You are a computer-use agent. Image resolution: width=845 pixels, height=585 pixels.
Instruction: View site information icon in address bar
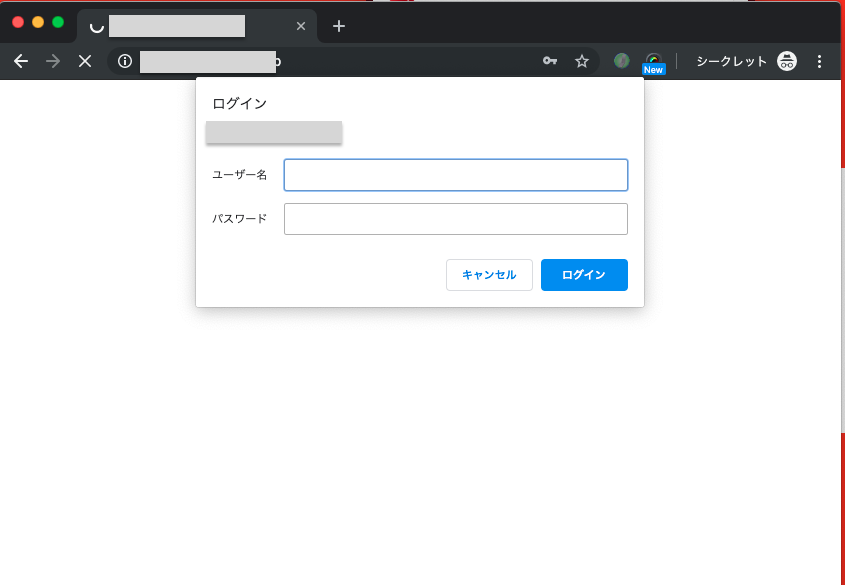tap(125, 62)
